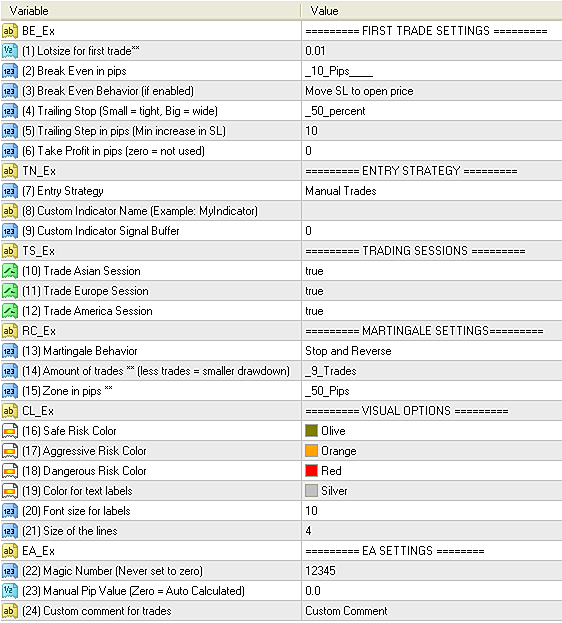This screenshot has width=562, height=623.
Task: Select the Zone in pips variable label
Action: click(x=67, y=391)
